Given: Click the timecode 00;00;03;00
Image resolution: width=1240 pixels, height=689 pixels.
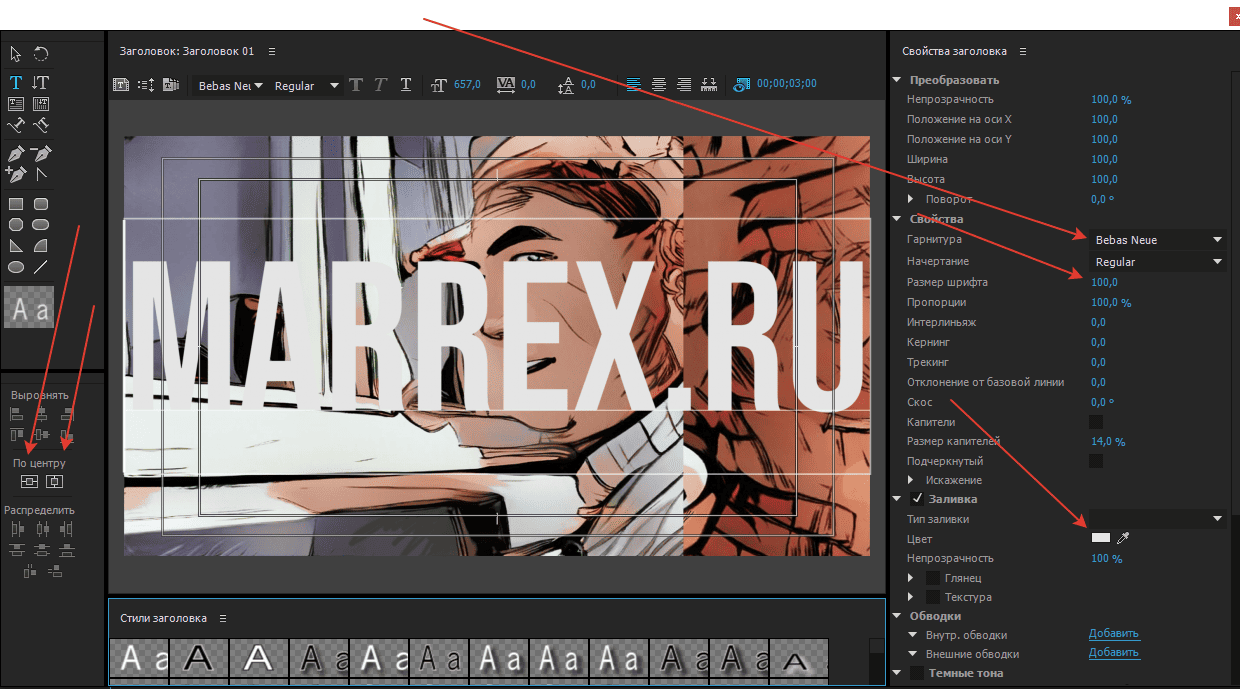Looking at the screenshot, I should [x=787, y=85].
